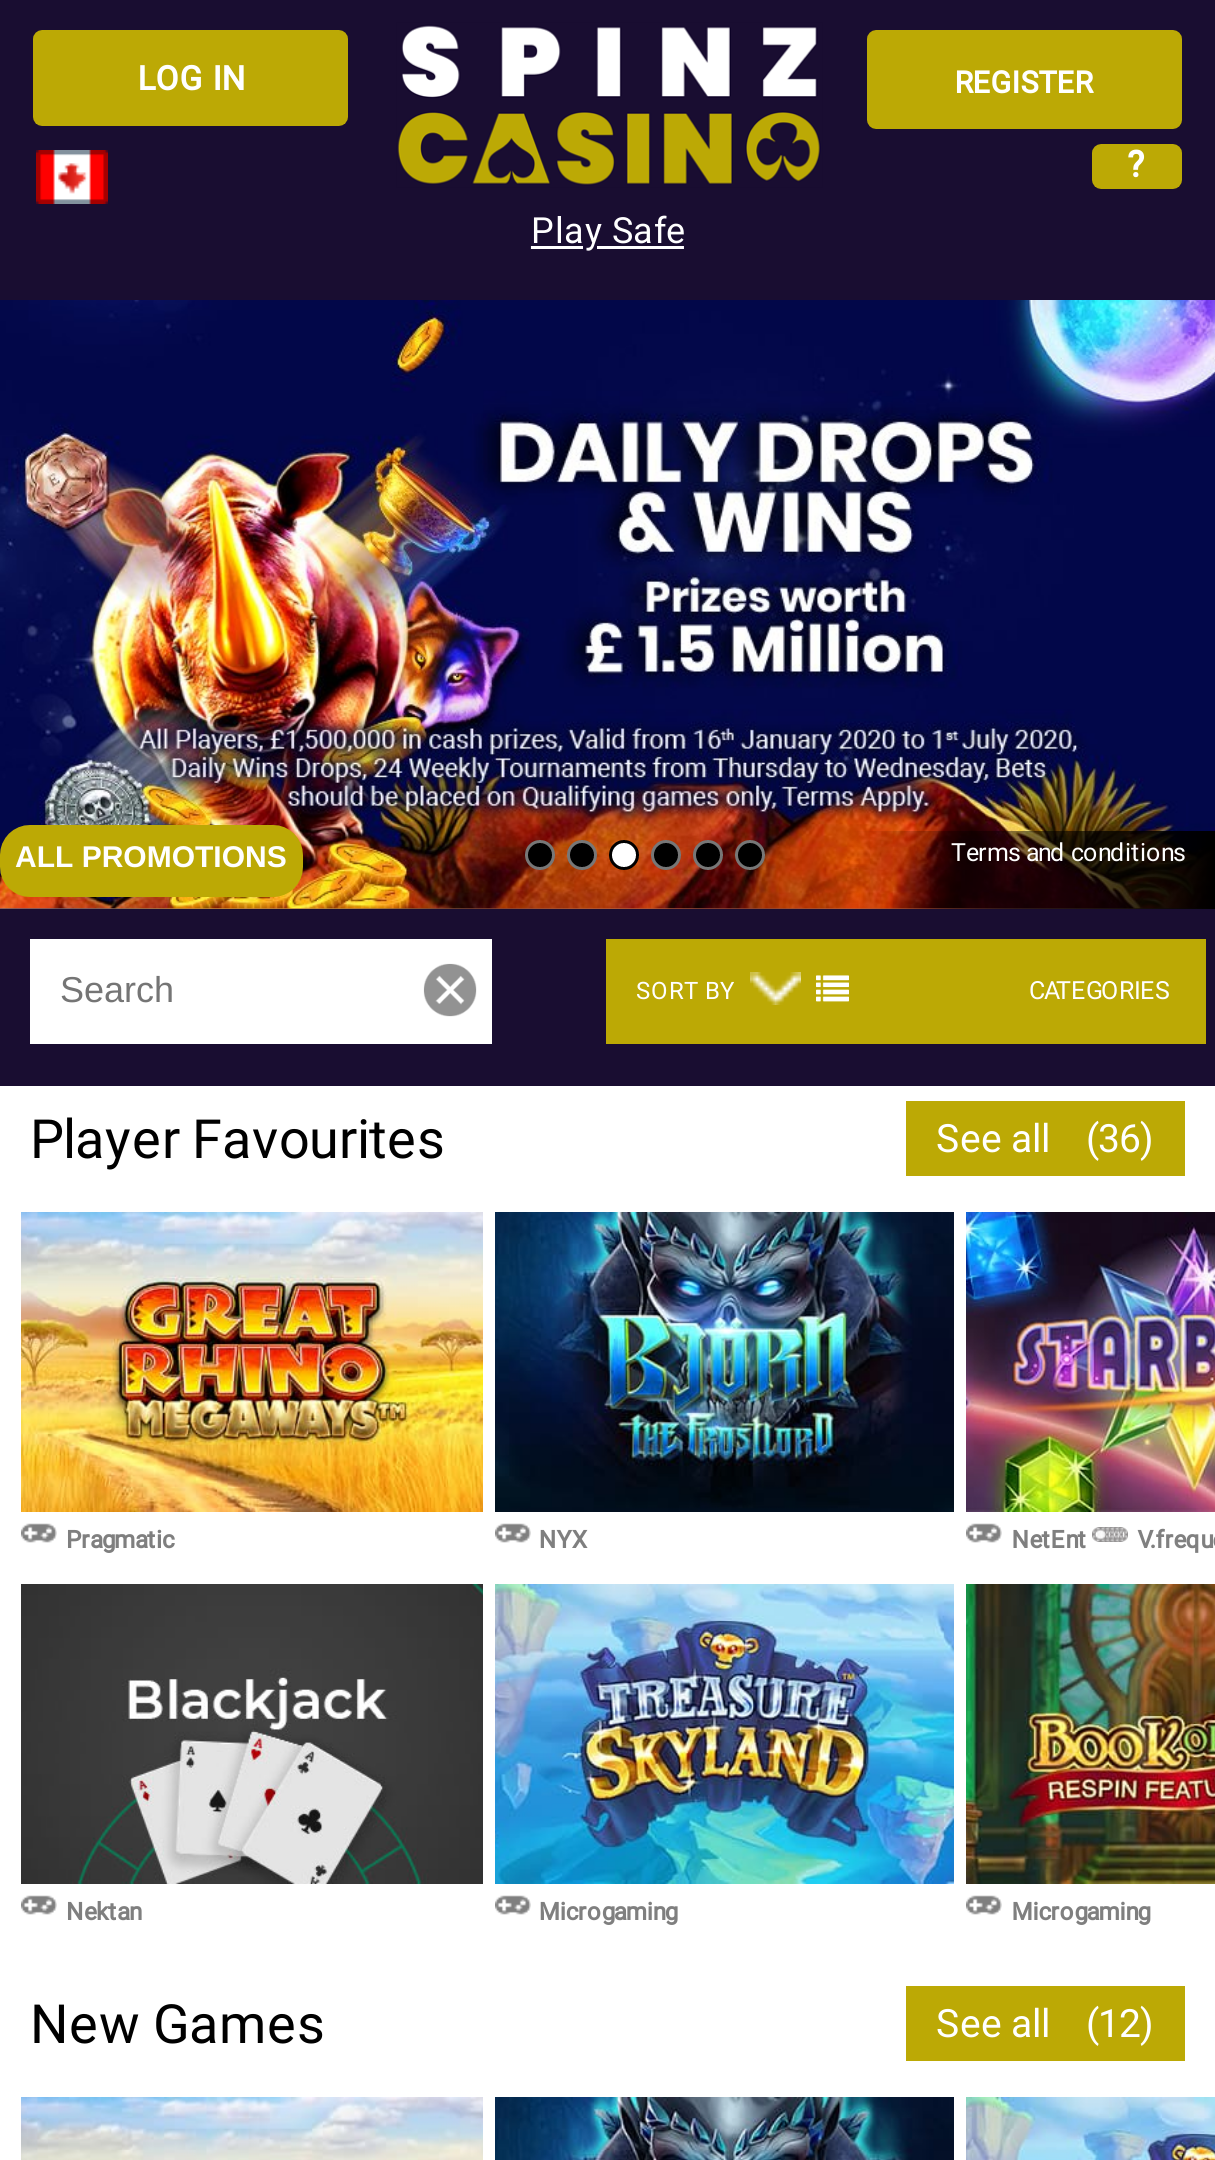This screenshot has width=1215, height=2160.
Task: See all 36 Player Favourites
Action: pos(1045,1139)
